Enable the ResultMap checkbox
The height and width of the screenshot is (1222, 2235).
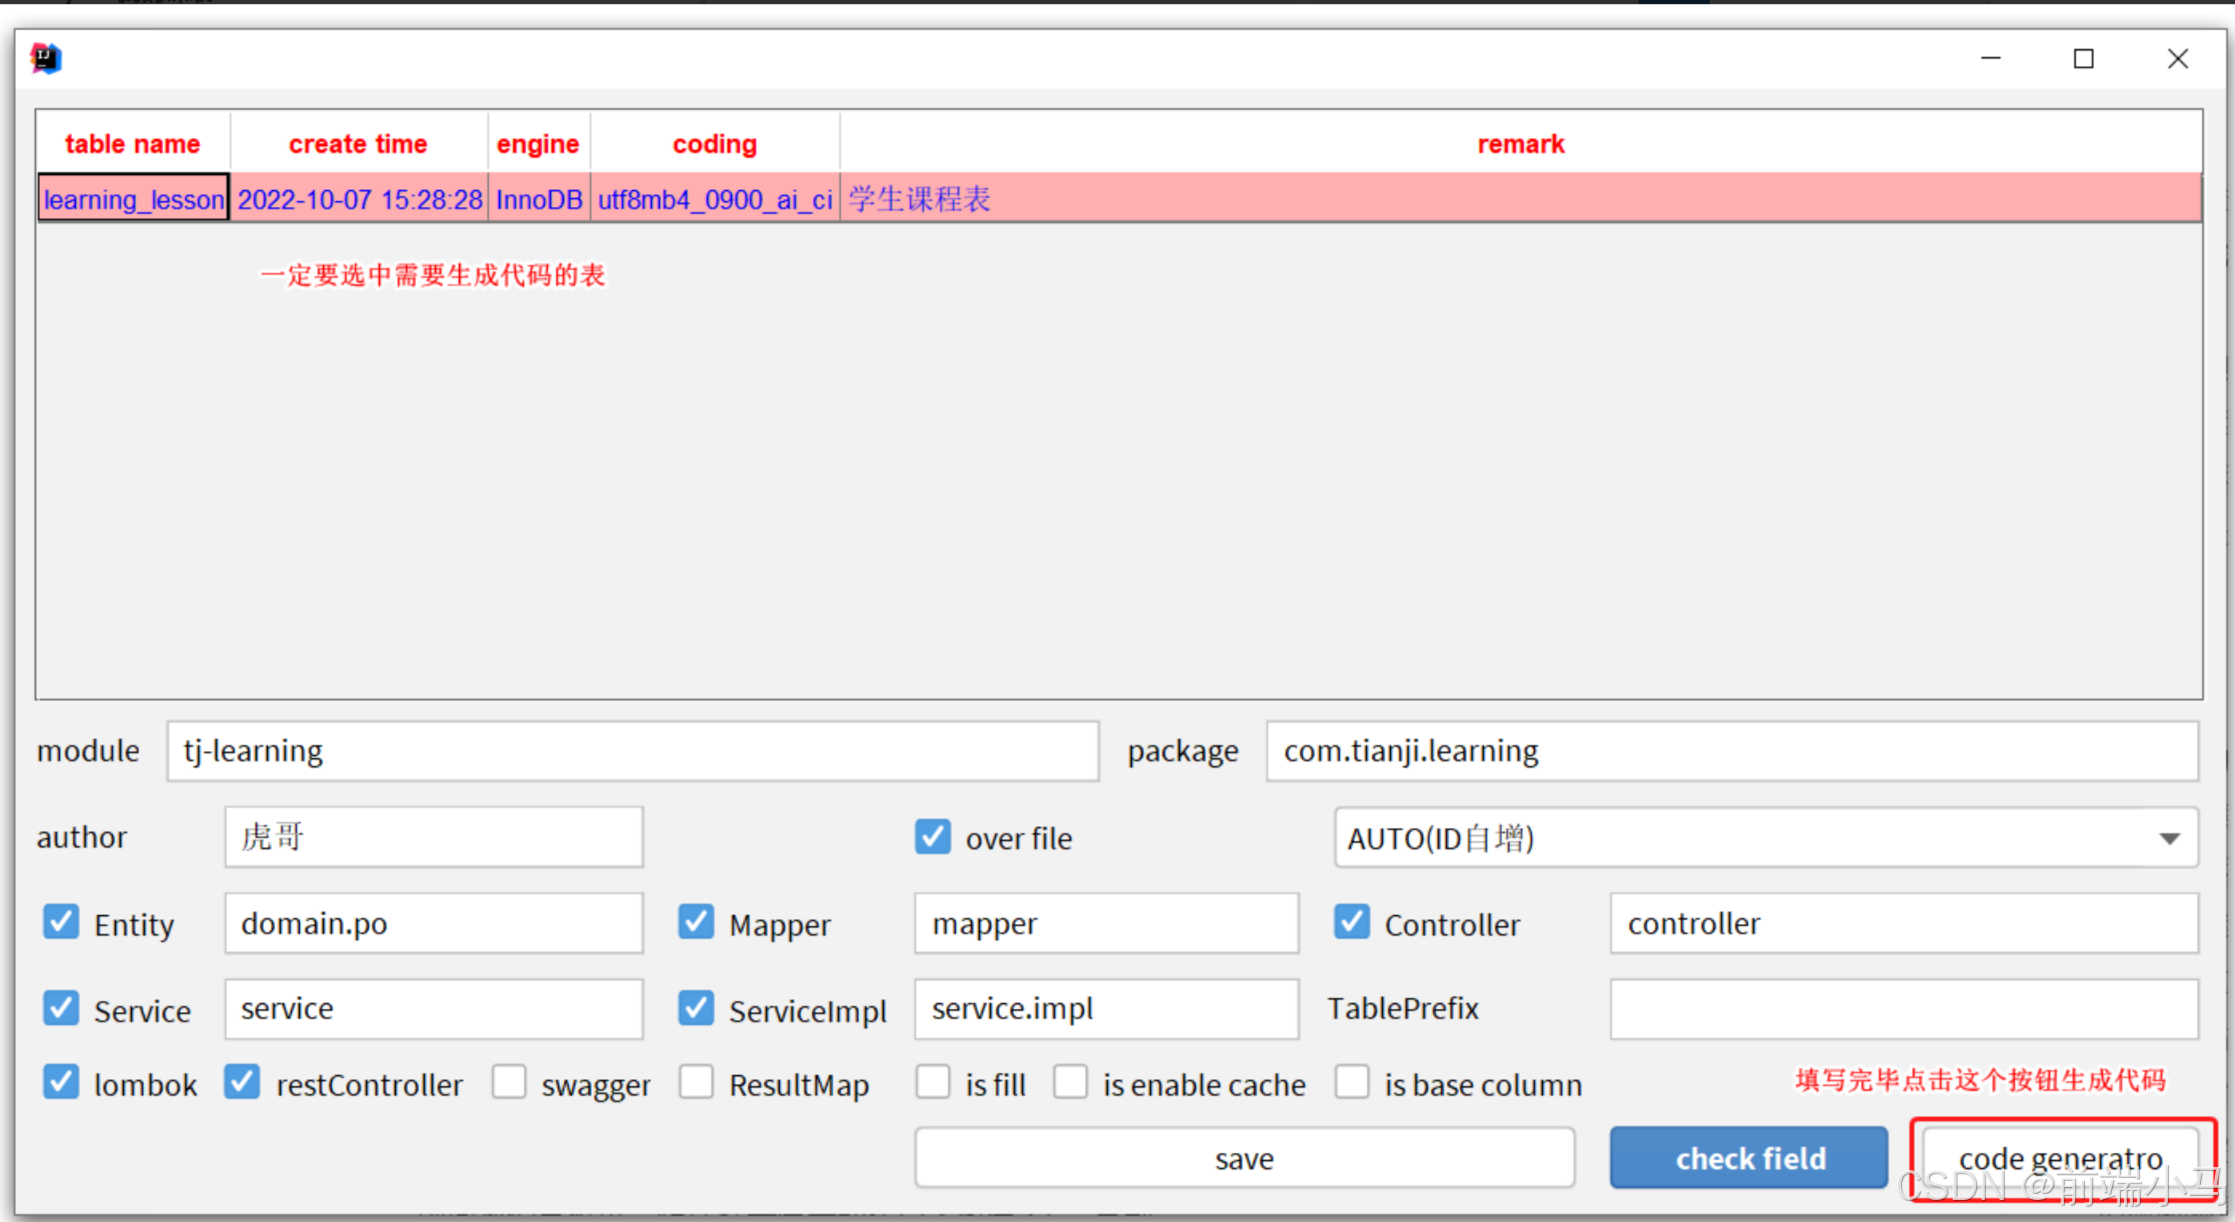click(696, 1083)
